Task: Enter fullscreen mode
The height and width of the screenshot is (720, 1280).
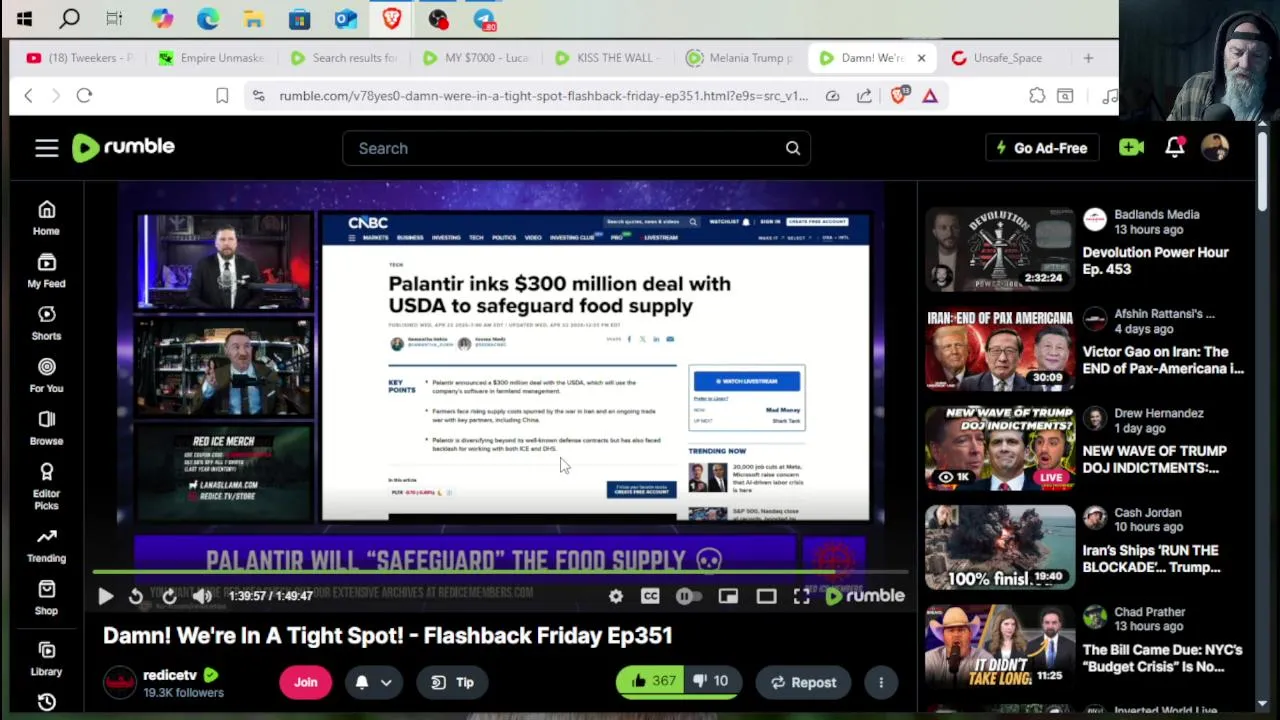Action: coord(801,596)
